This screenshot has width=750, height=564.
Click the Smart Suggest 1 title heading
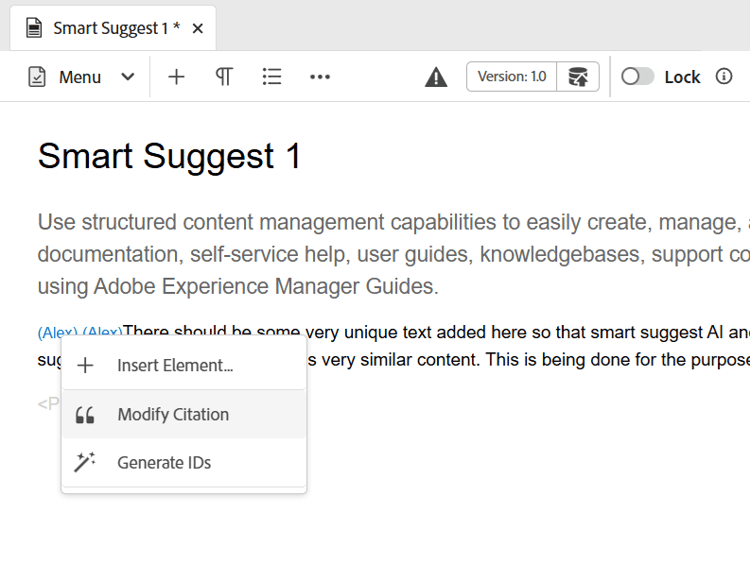click(169, 156)
